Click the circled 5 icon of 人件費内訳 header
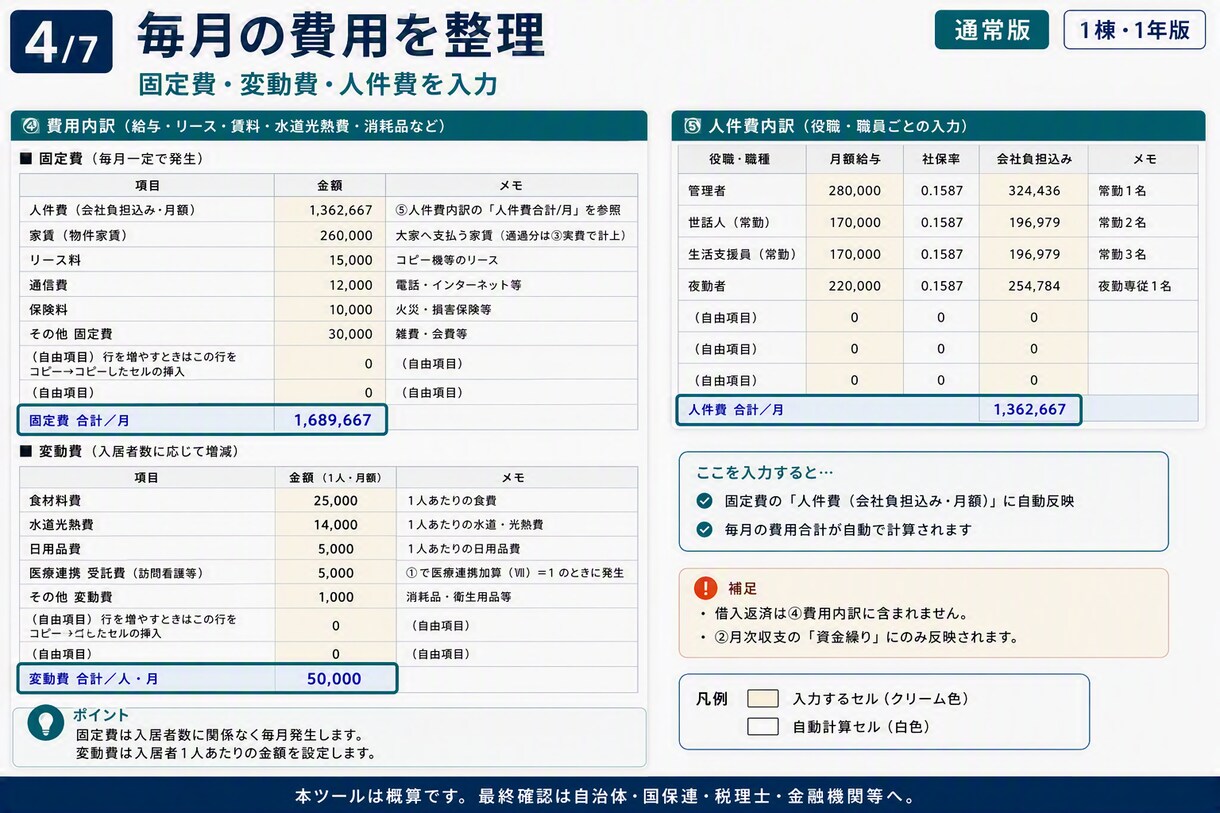The height and width of the screenshot is (813, 1220). (x=692, y=126)
